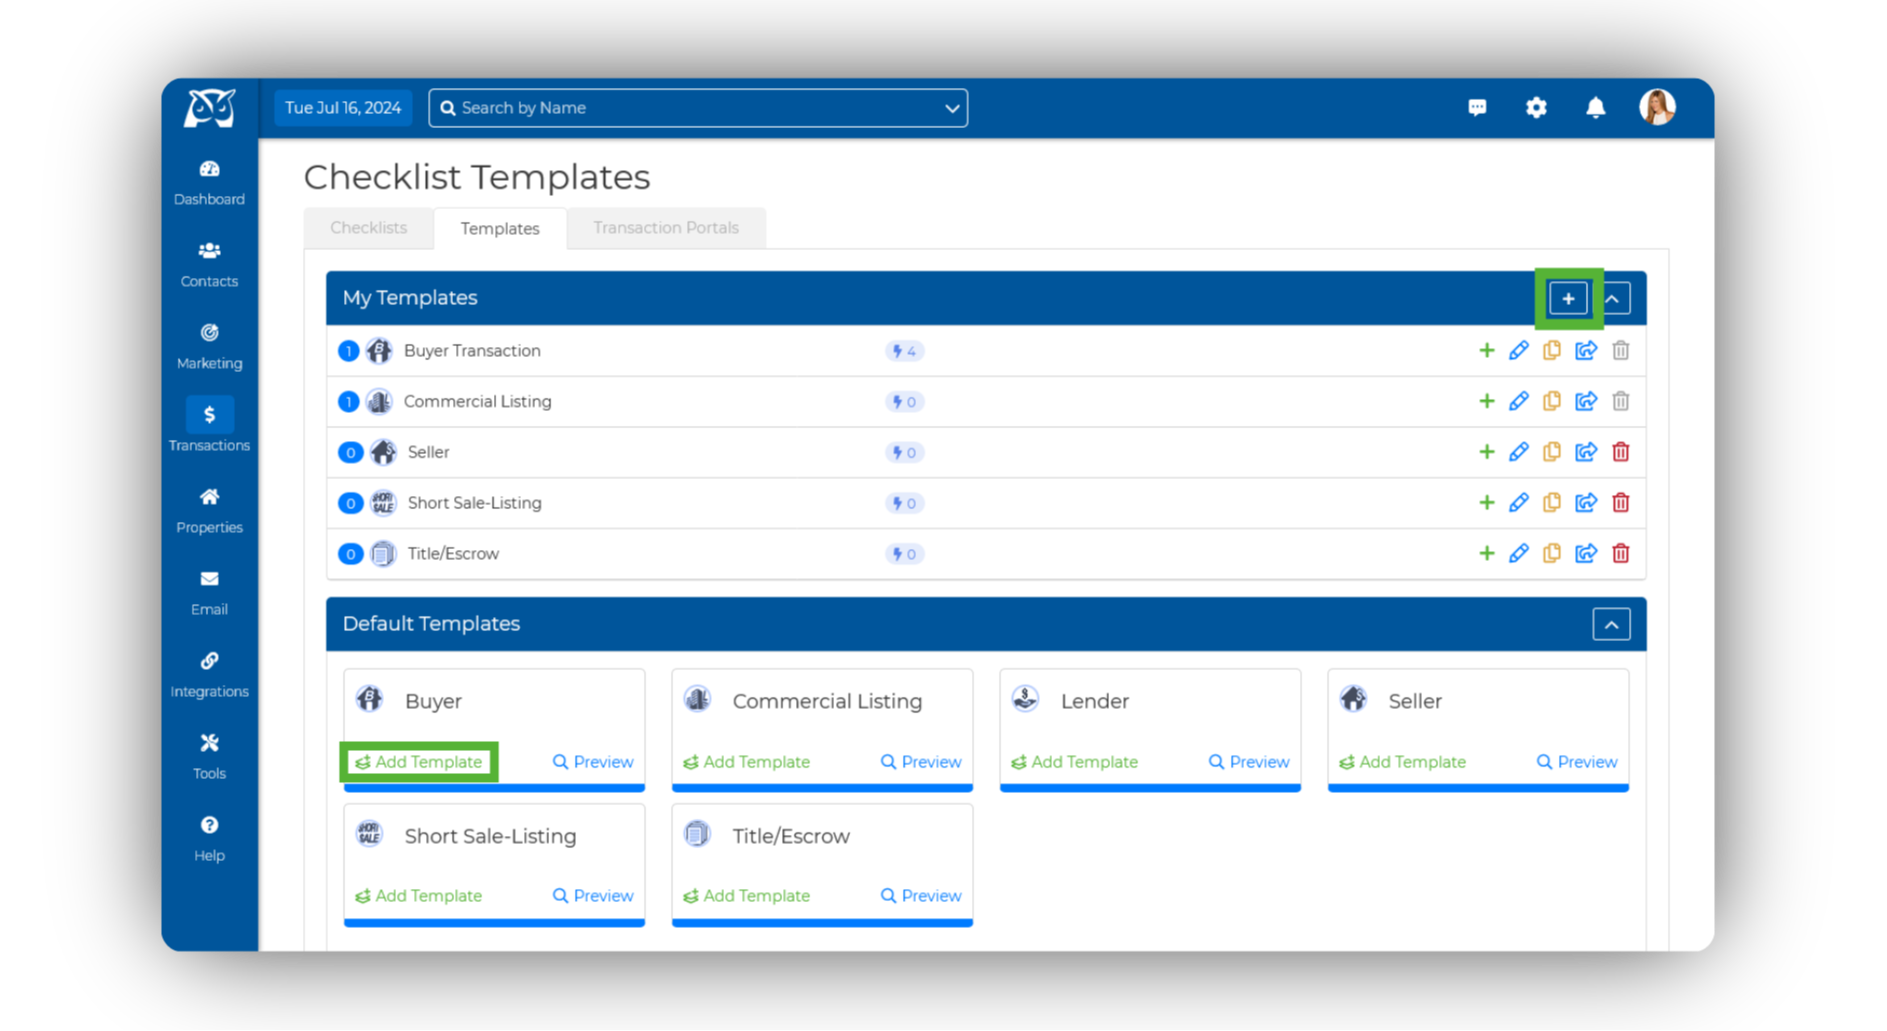Share the Title/Escrow template row
Viewport: 1887px width, 1031px height.
pyautogui.click(x=1586, y=553)
